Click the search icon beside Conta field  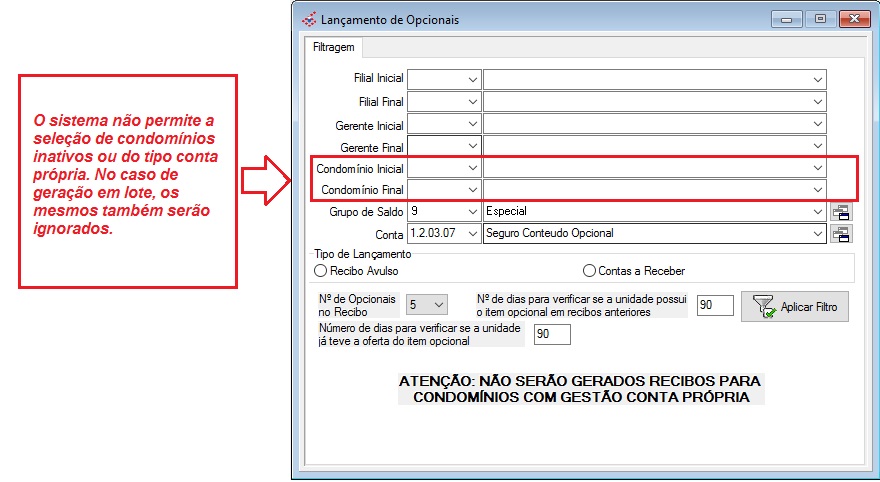click(x=840, y=234)
